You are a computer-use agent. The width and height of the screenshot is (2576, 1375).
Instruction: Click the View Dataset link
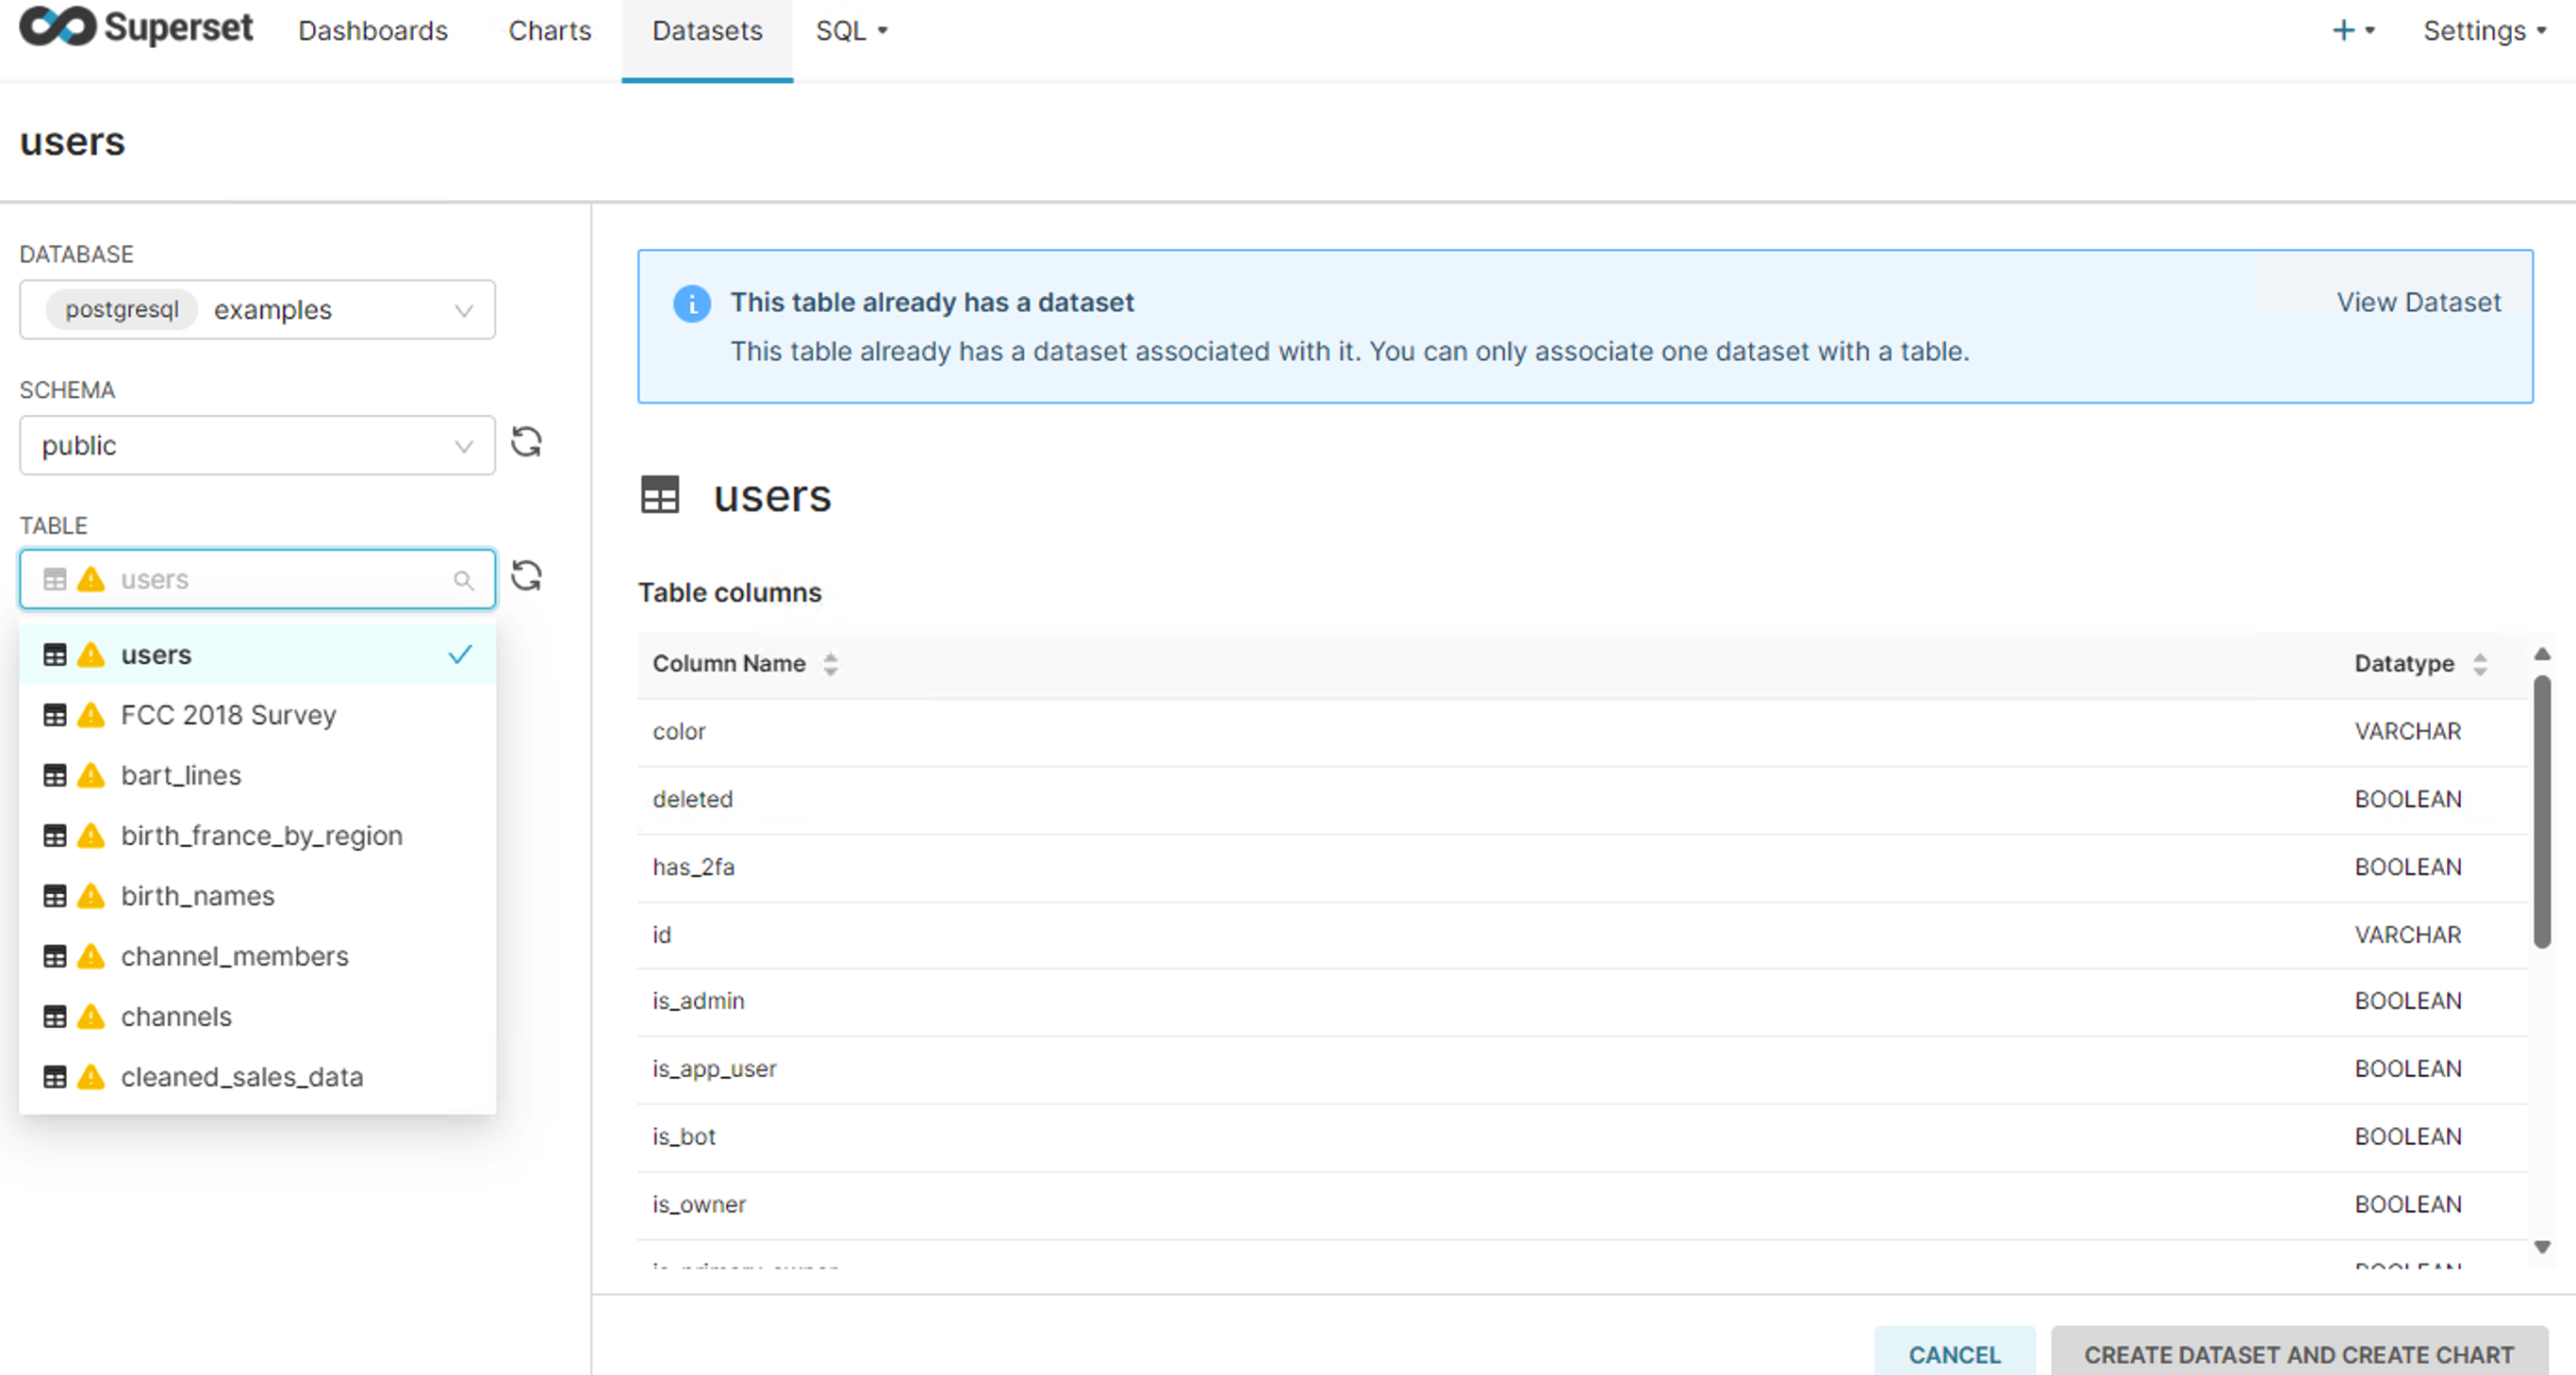2418,302
